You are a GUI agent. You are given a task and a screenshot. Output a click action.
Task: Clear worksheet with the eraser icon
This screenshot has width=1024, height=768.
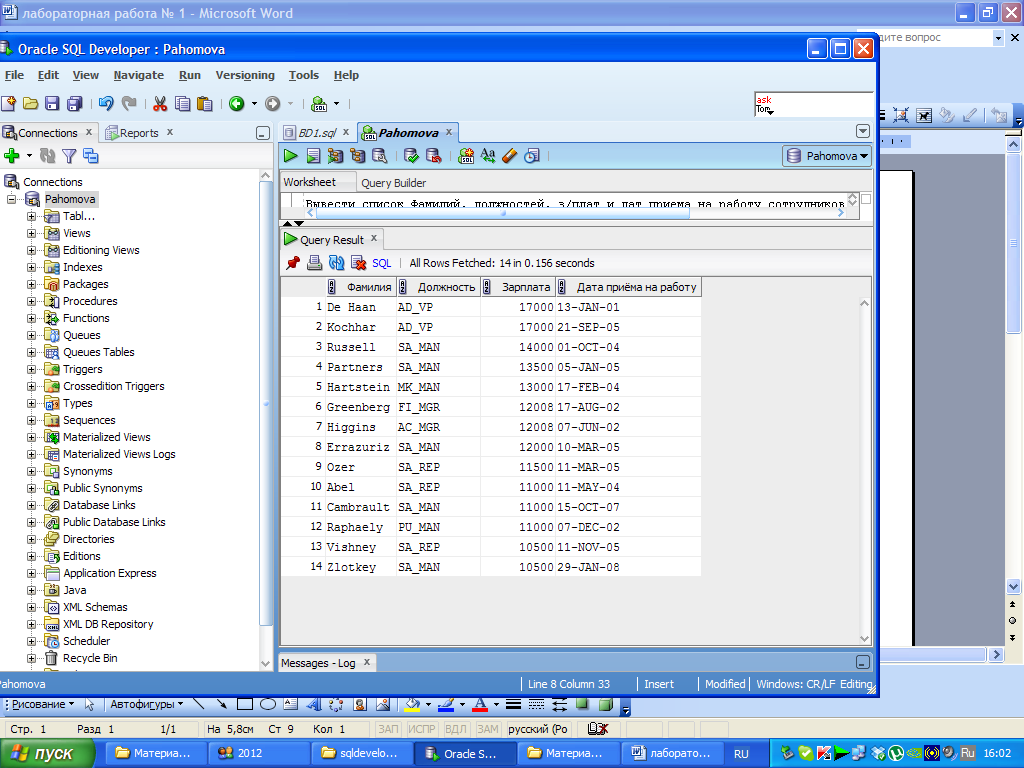coord(510,155)
